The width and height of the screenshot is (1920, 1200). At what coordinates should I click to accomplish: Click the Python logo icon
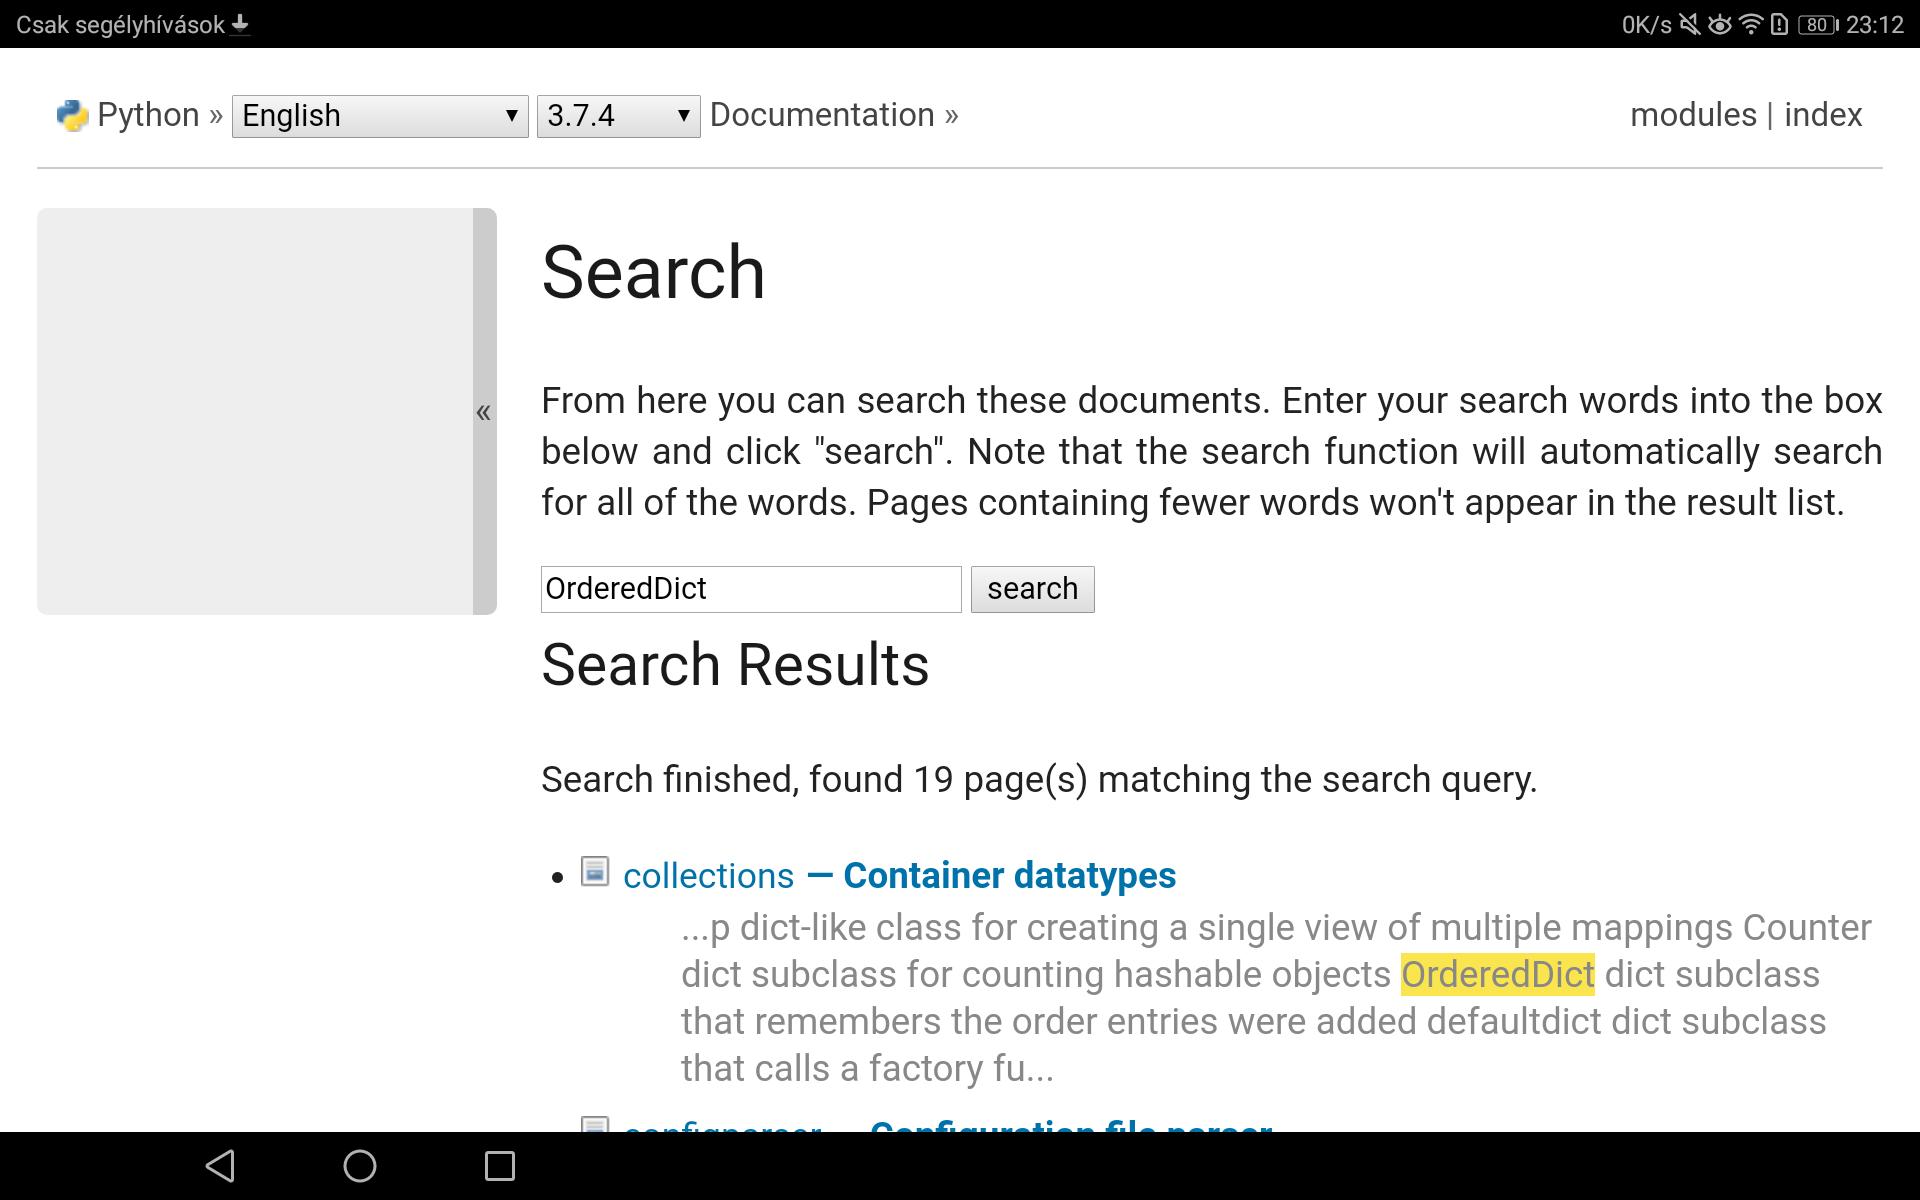[x=72, y=116]
